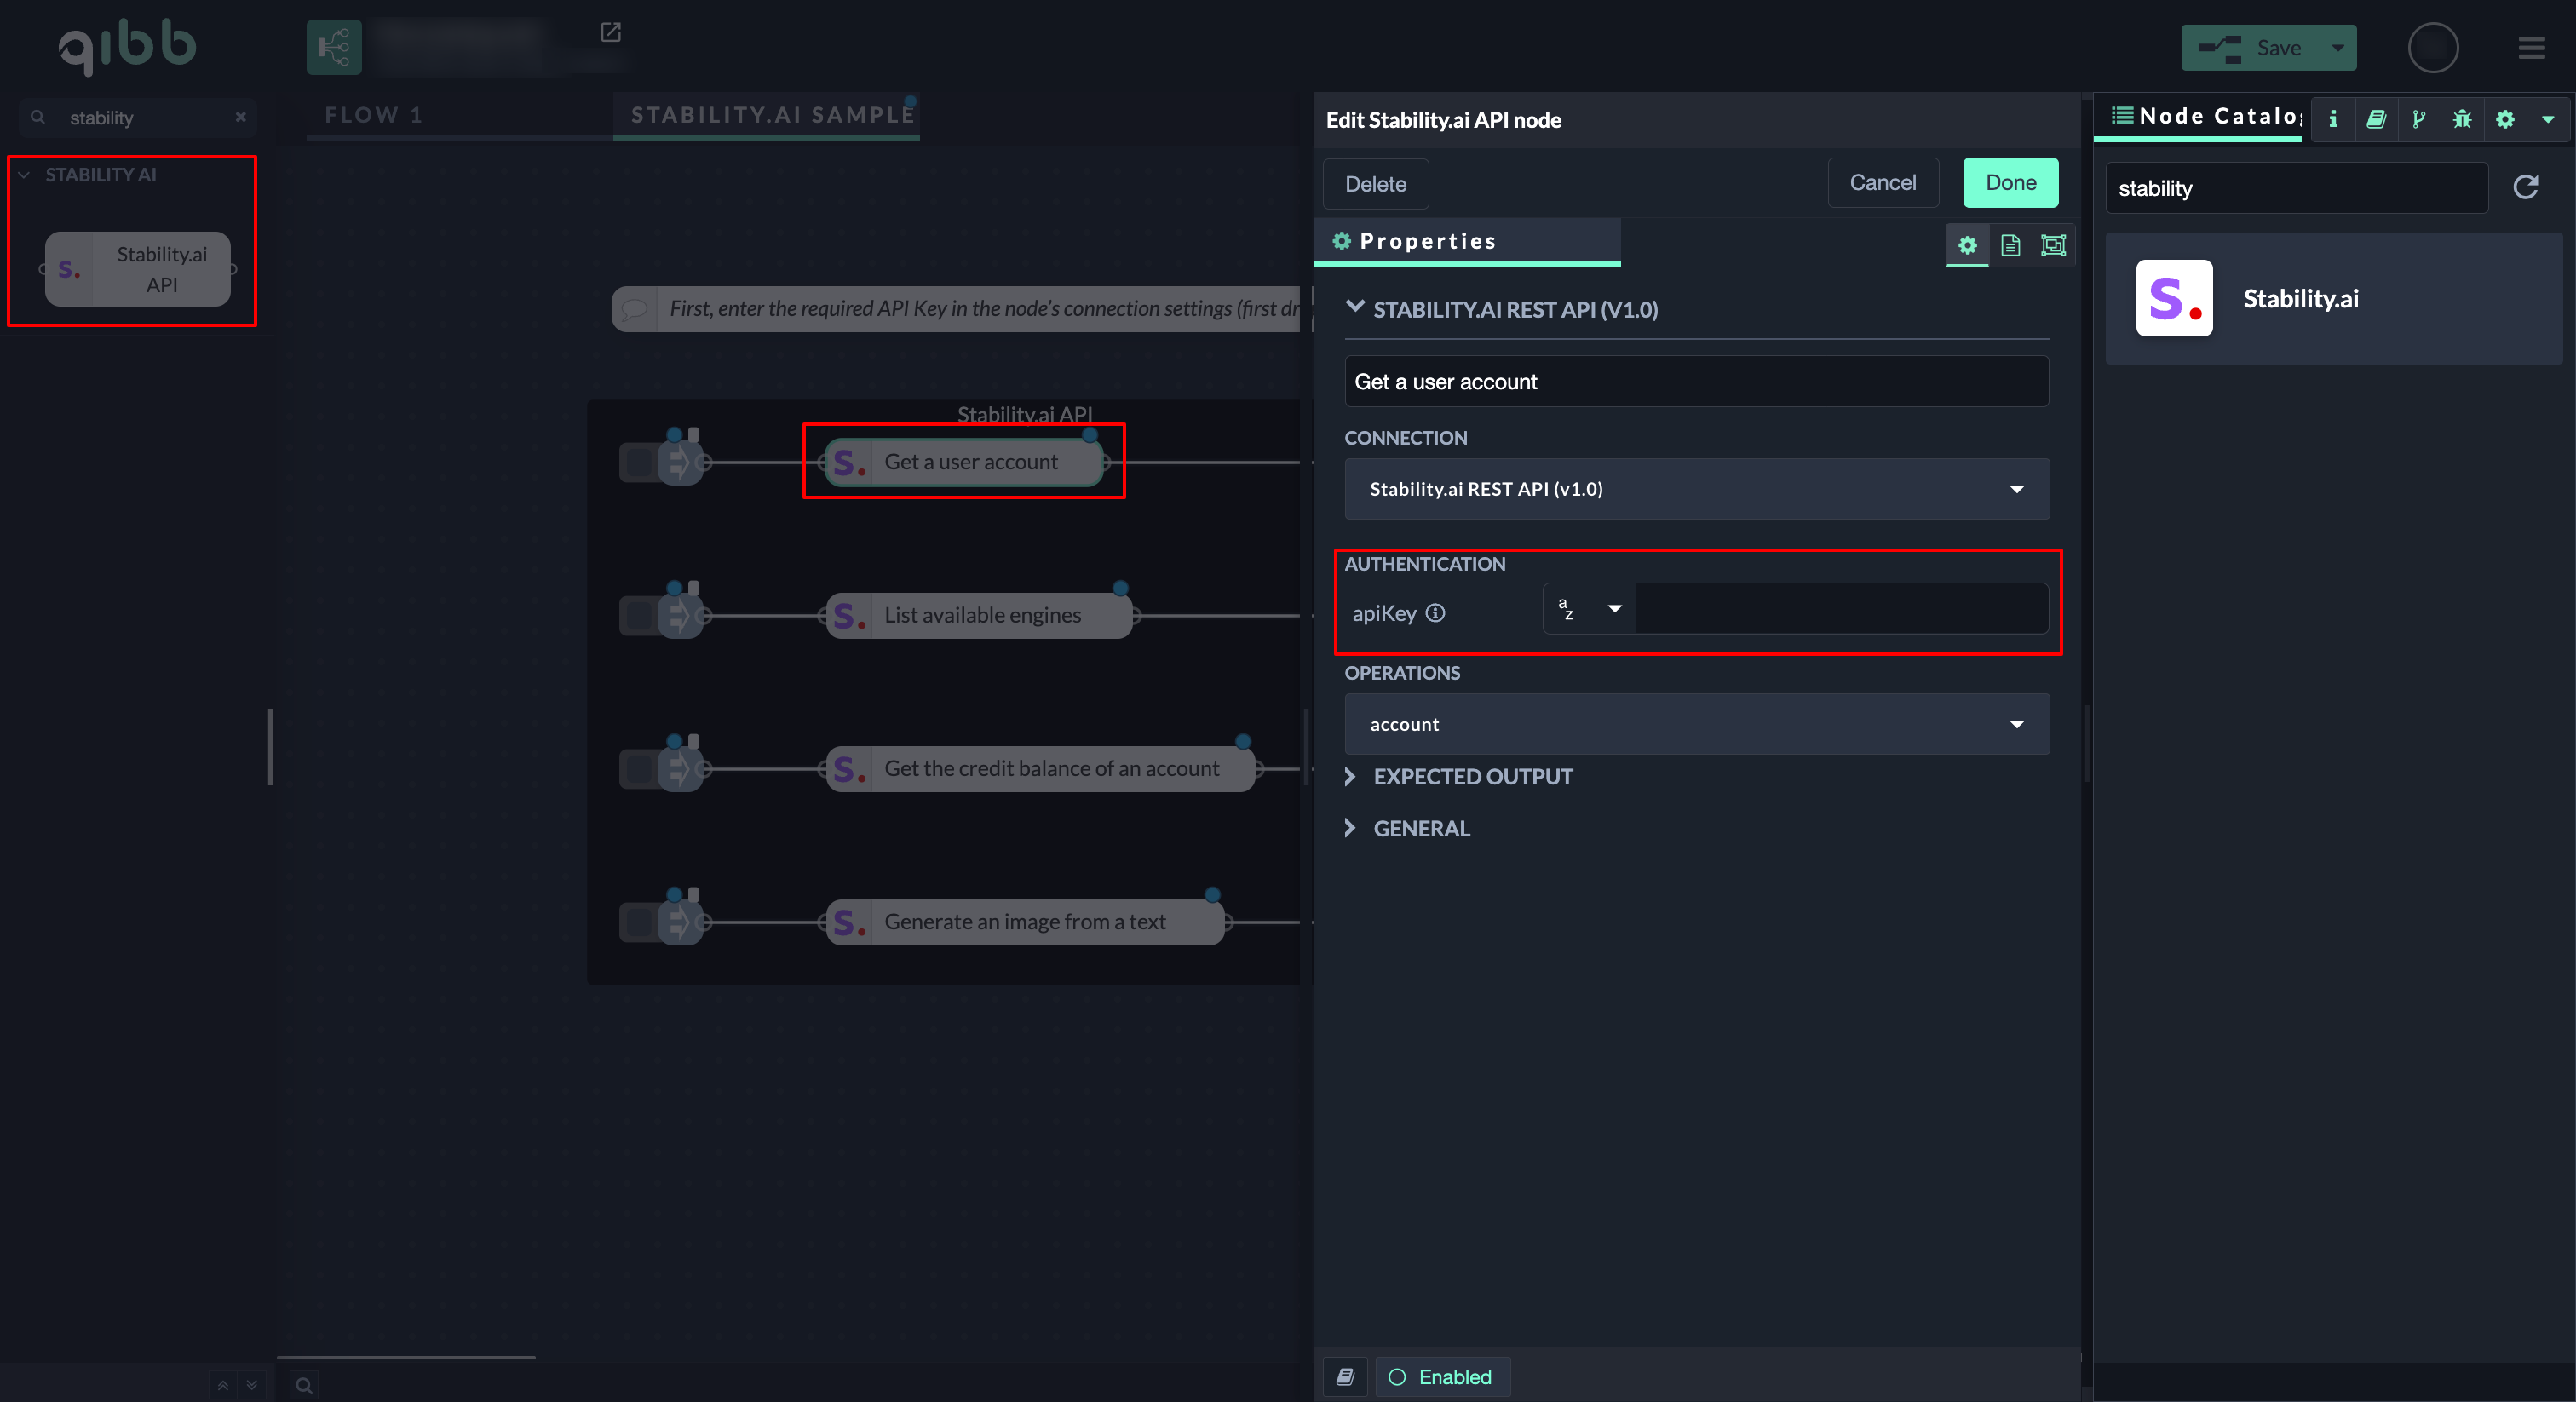This screenshot has height=1402, width=2576.
Task: Open the sidebar help book icon
Action: [x=2376, y=119]
